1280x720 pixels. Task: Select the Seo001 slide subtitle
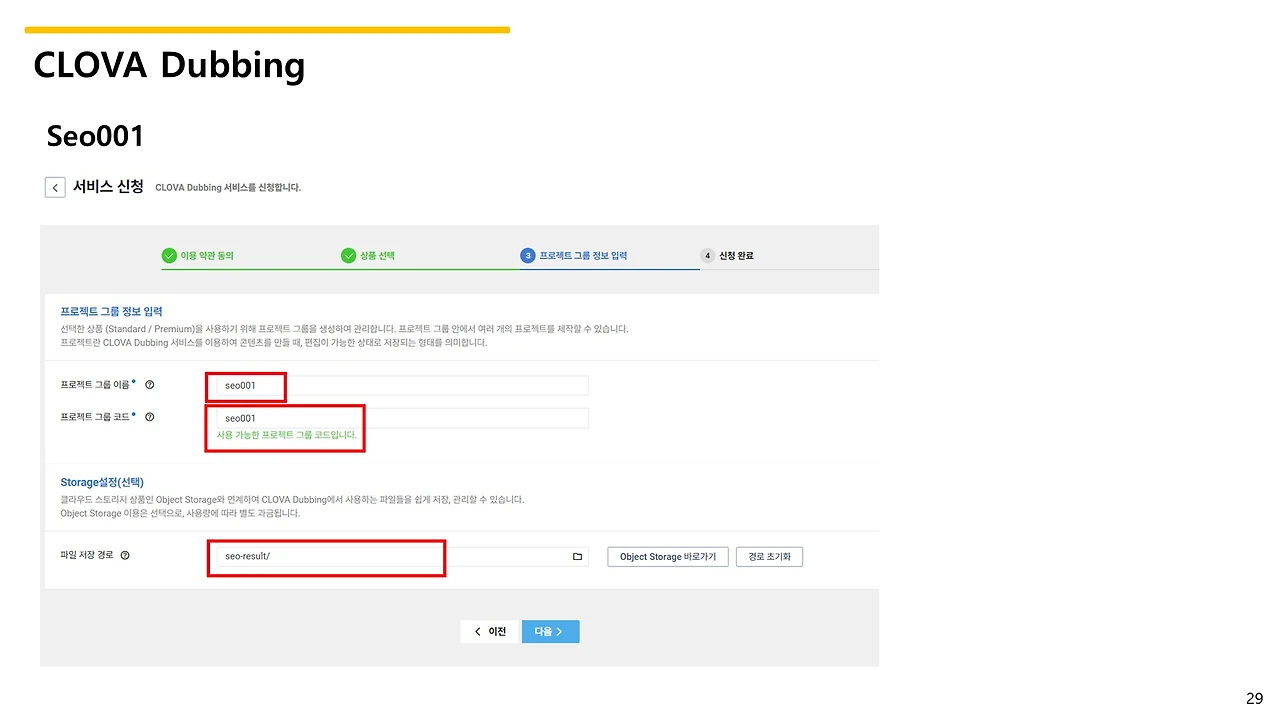click(x=96, y=136)
